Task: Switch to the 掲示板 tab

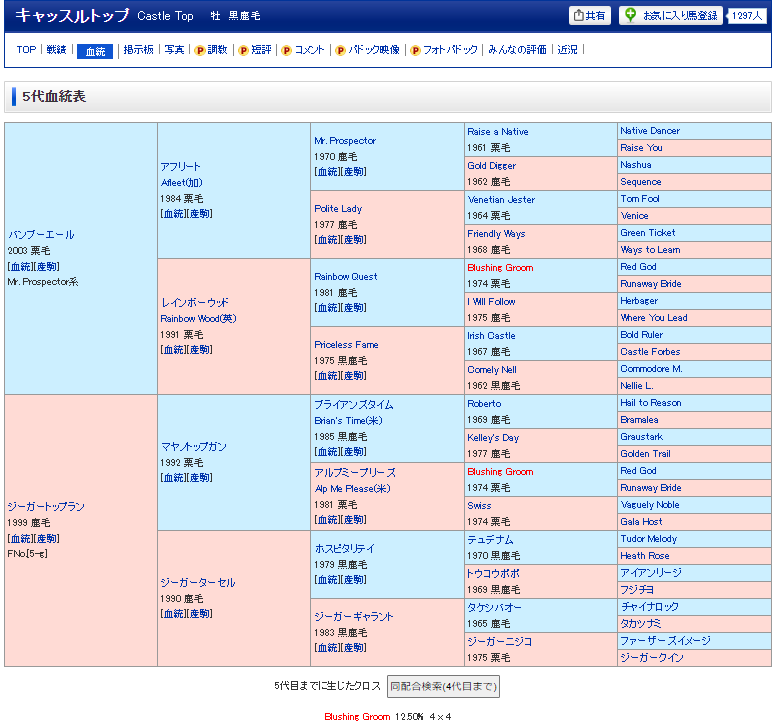Action: (138, 50)
